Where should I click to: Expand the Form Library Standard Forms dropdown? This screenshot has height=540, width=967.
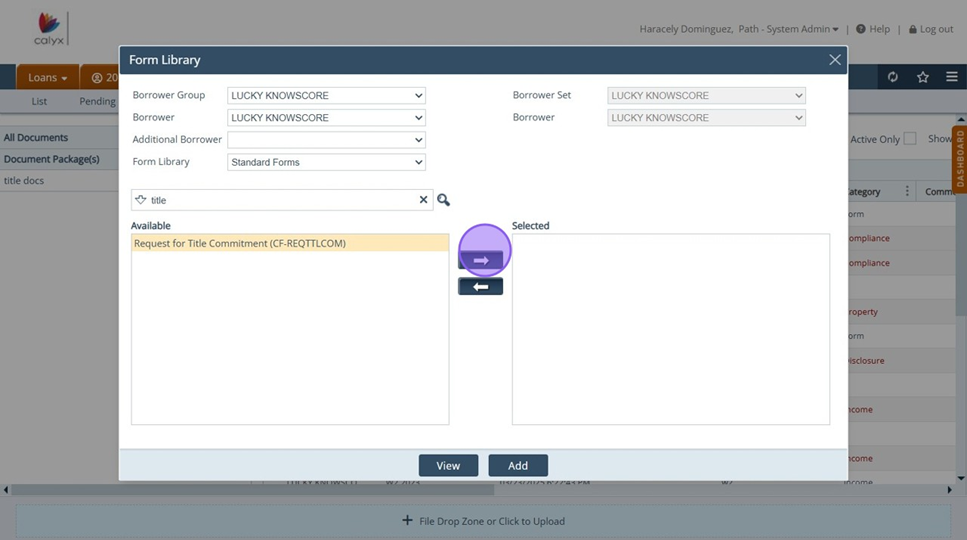point(326,162)
